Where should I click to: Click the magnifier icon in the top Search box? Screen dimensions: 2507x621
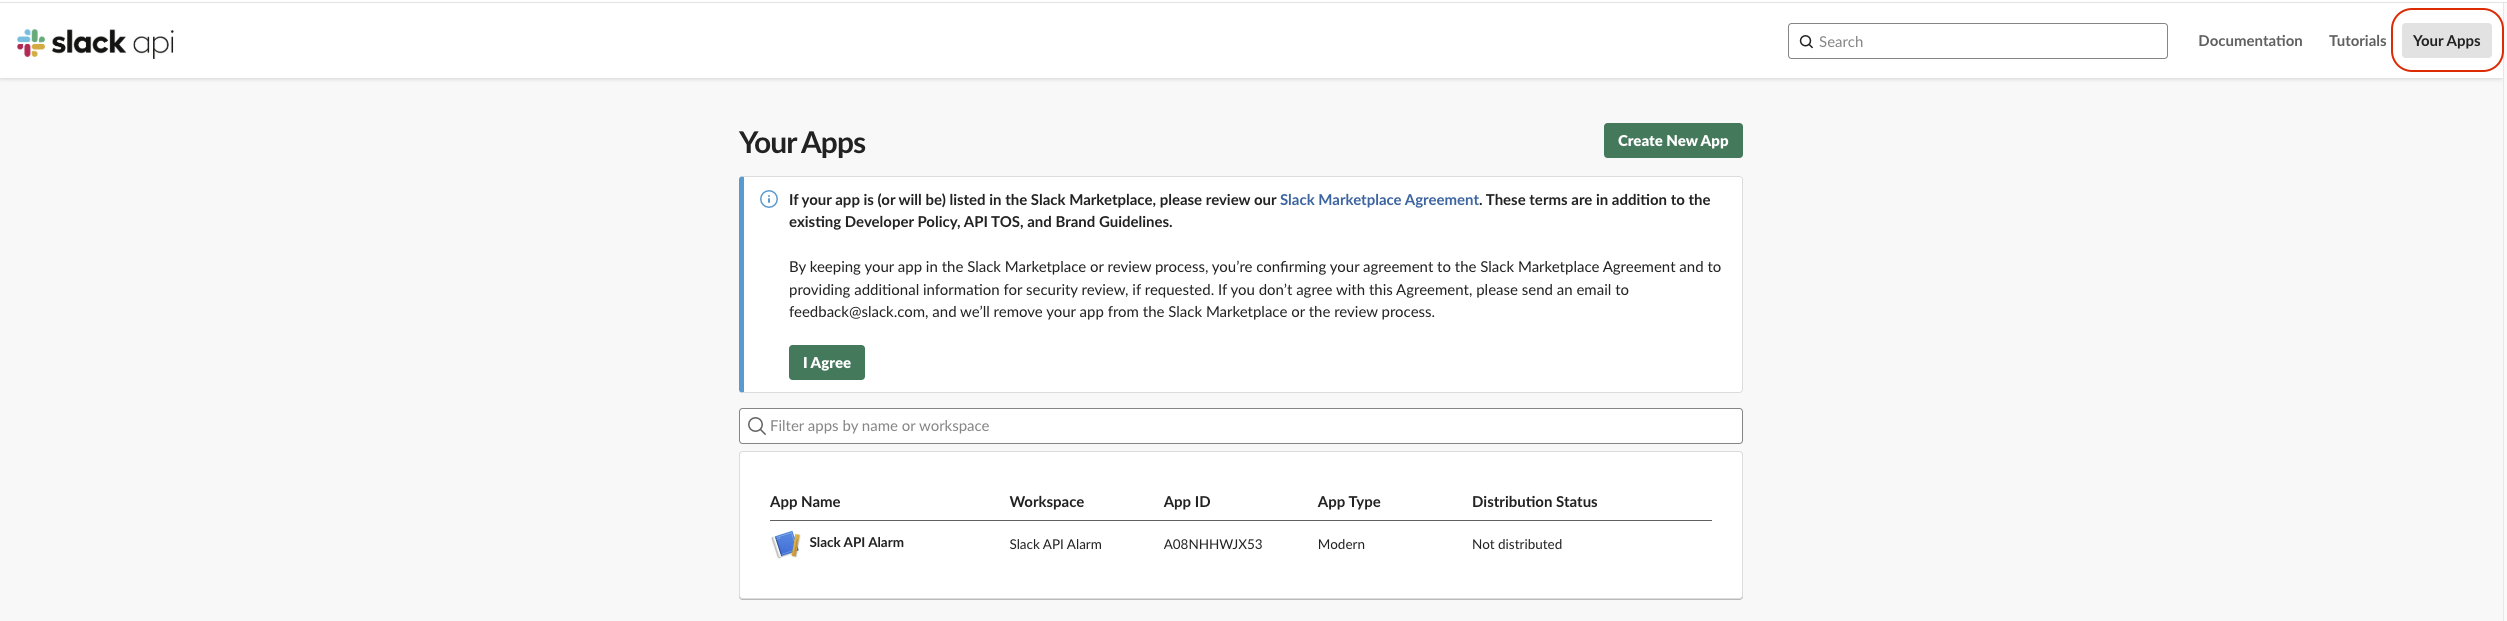point(1806,42)
